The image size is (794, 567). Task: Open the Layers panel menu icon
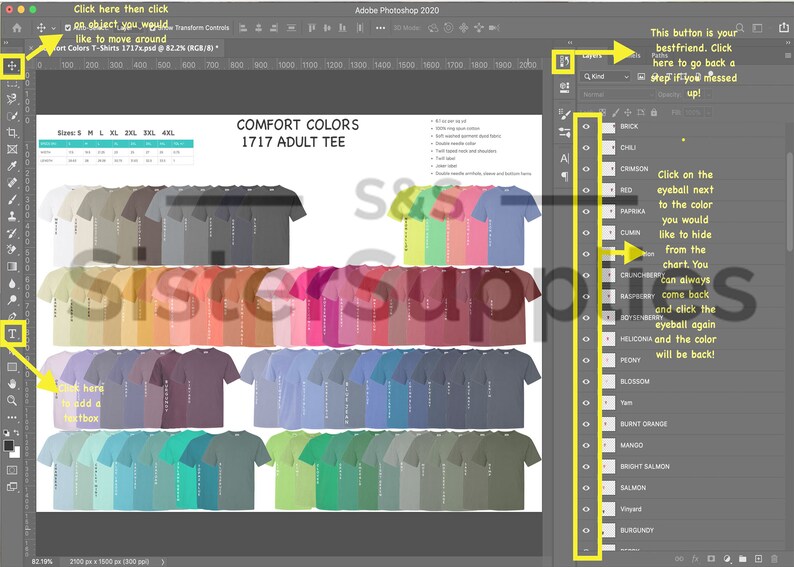click(x=787, y=55)
